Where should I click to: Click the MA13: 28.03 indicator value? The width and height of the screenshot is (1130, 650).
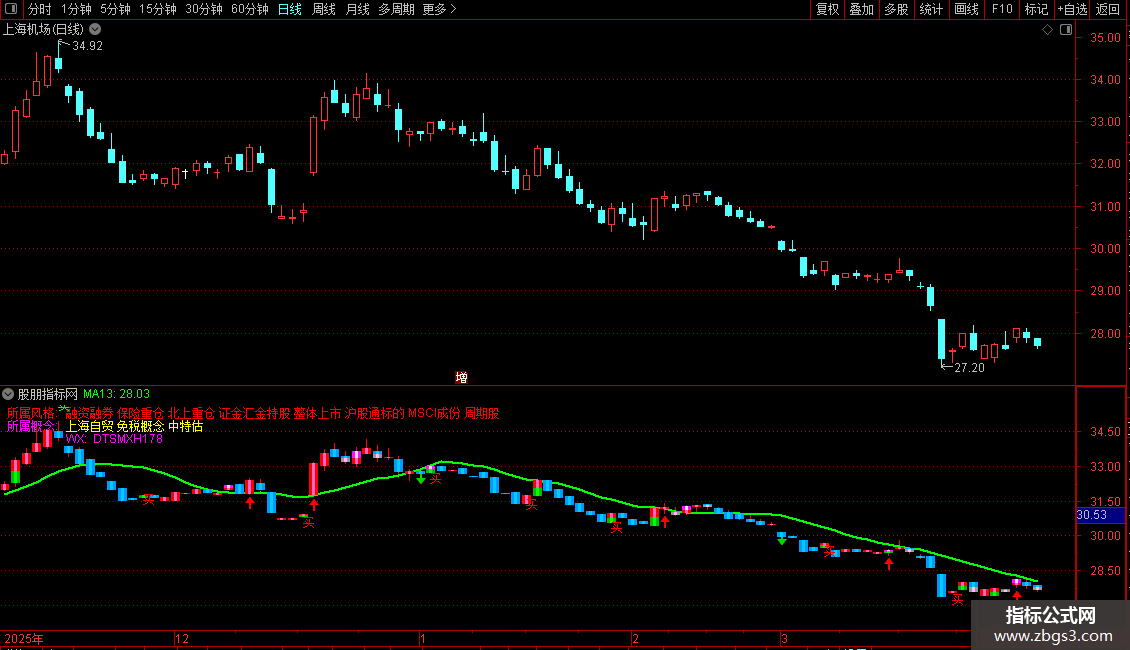(116, 394)
